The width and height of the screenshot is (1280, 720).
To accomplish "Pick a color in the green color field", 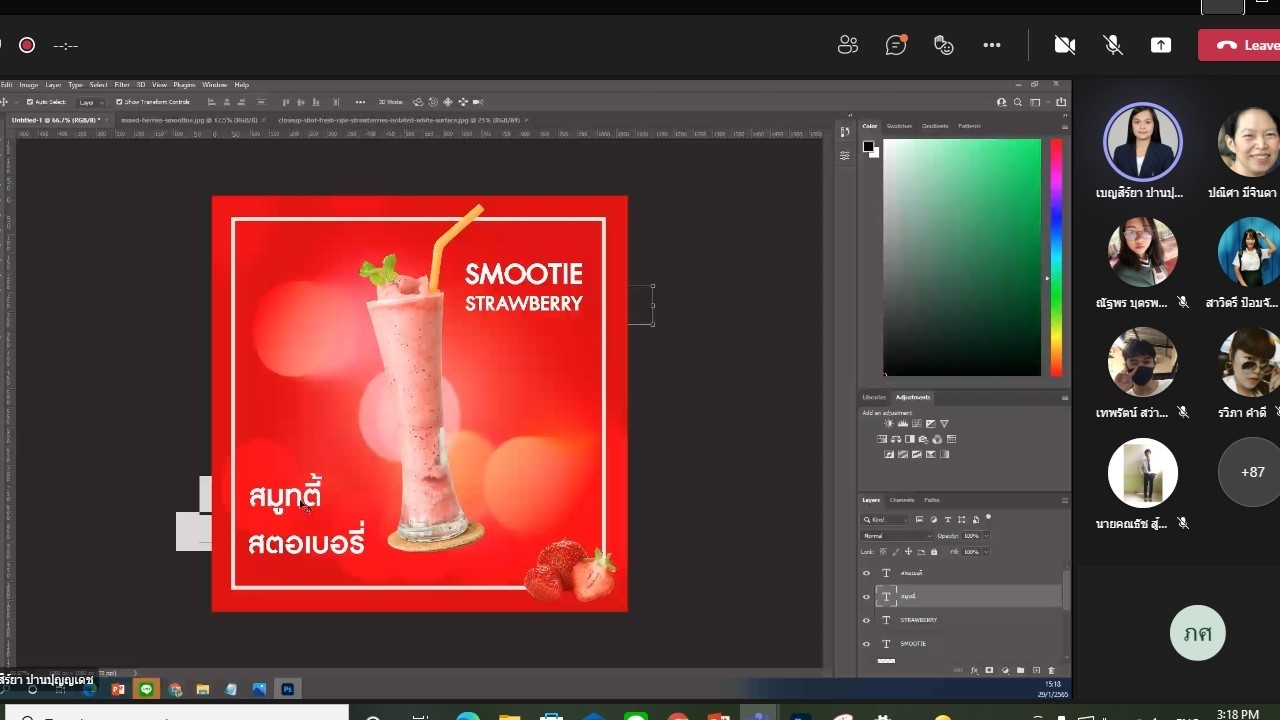I will coord(962,257).
